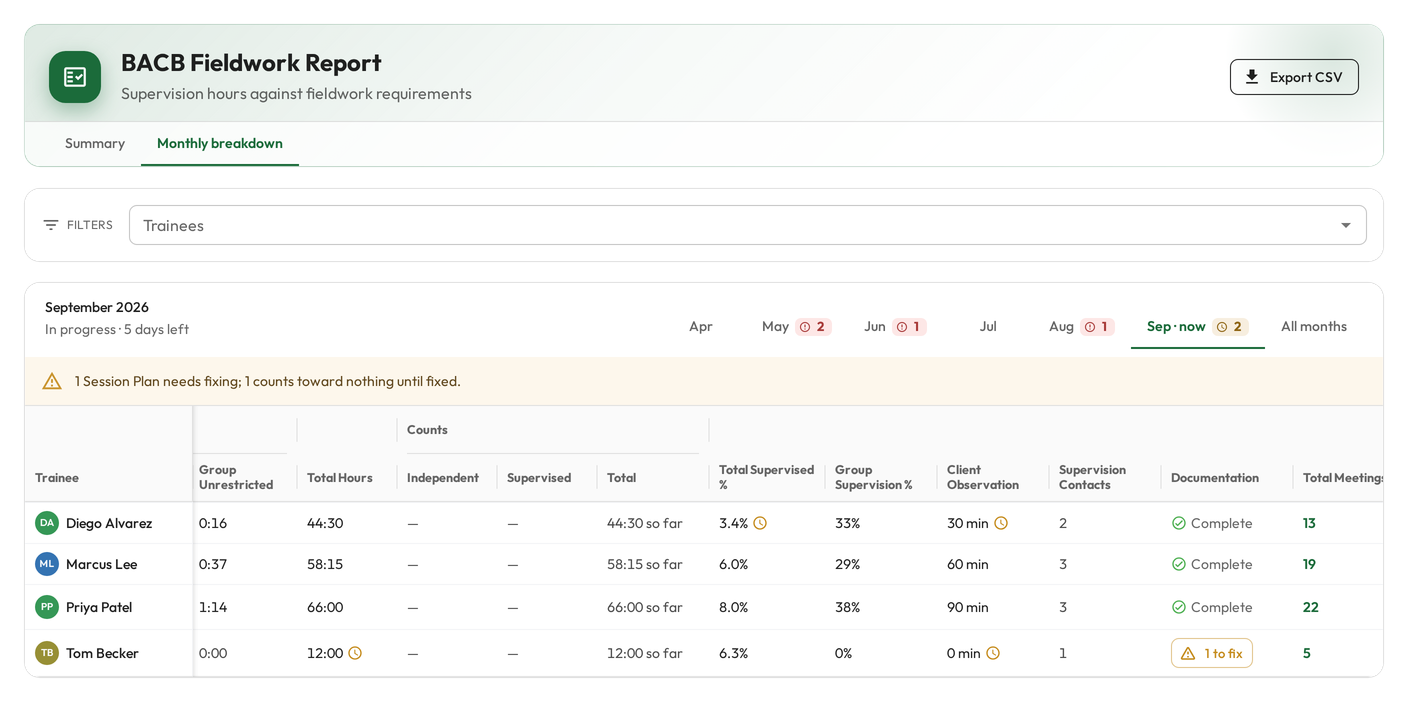Click the green check icon in Diego's Documentation cell

click(x=1179, y=523)
